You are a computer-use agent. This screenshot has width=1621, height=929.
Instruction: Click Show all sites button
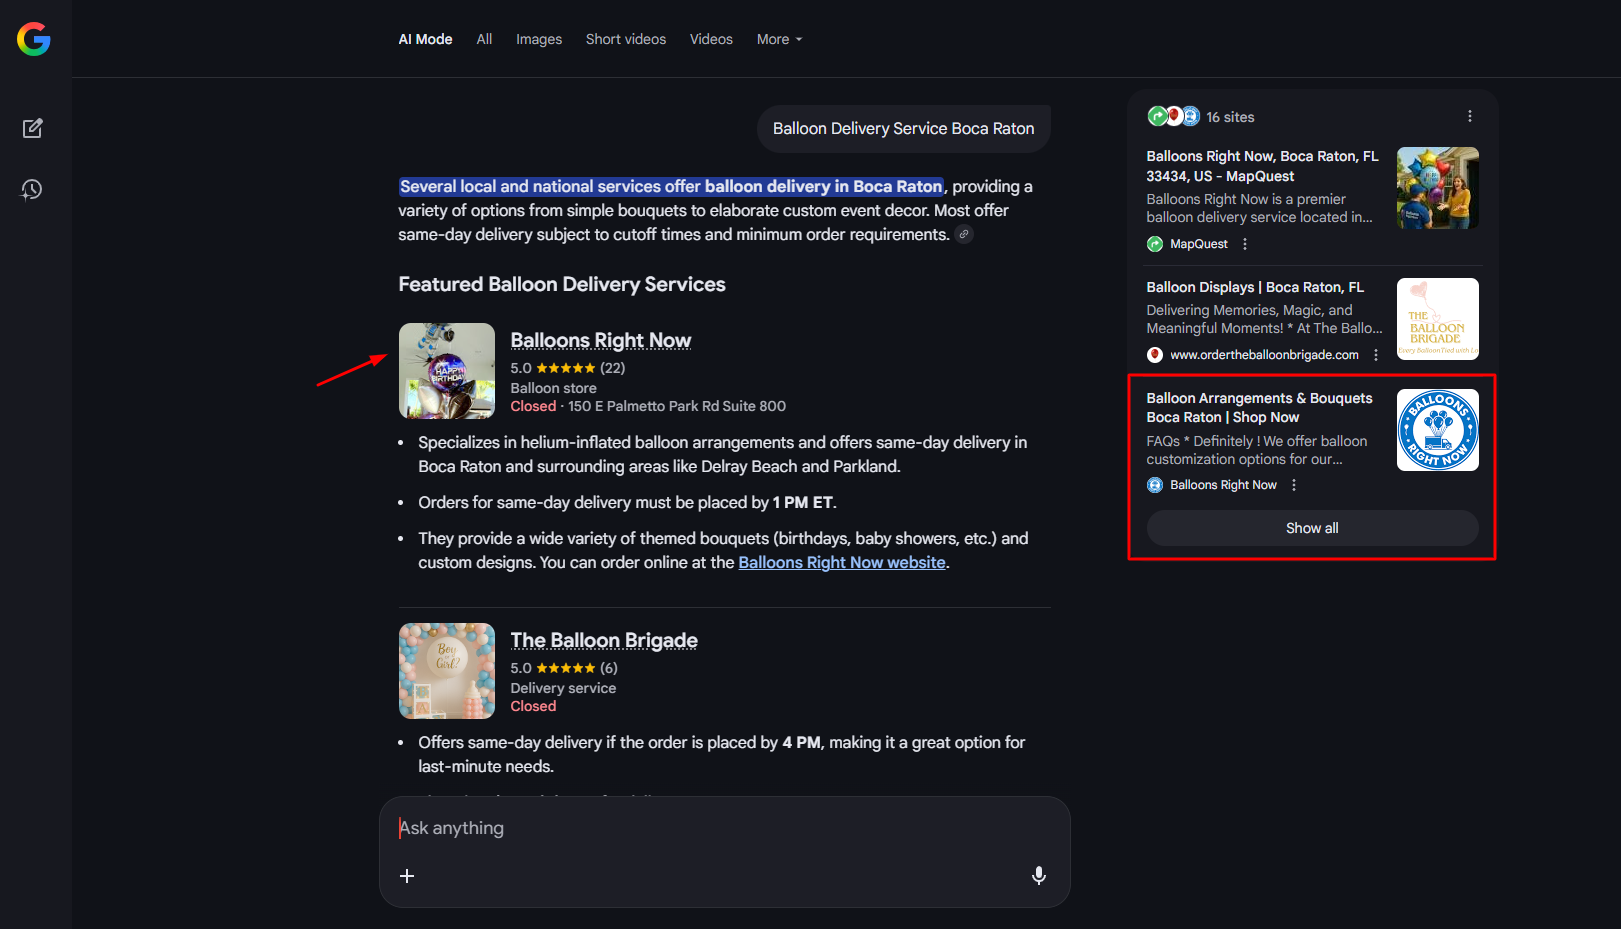(1311, 528)
